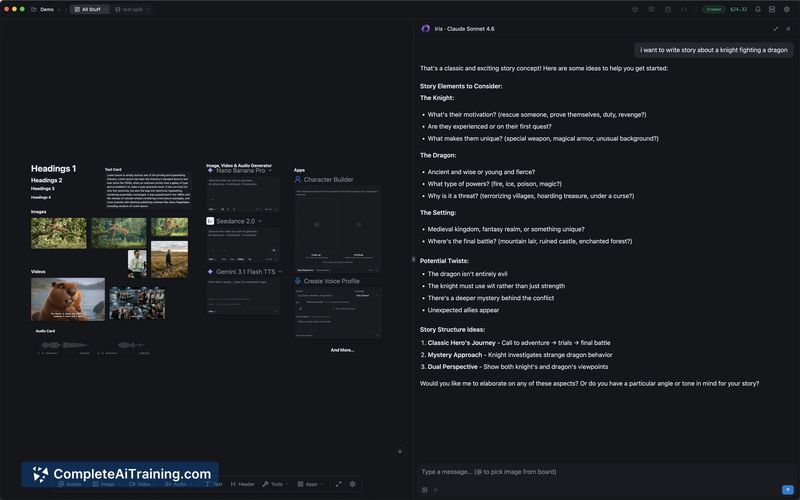800x500 pixels.
Task: Open the settings gear in top bar
Action: 787,9
